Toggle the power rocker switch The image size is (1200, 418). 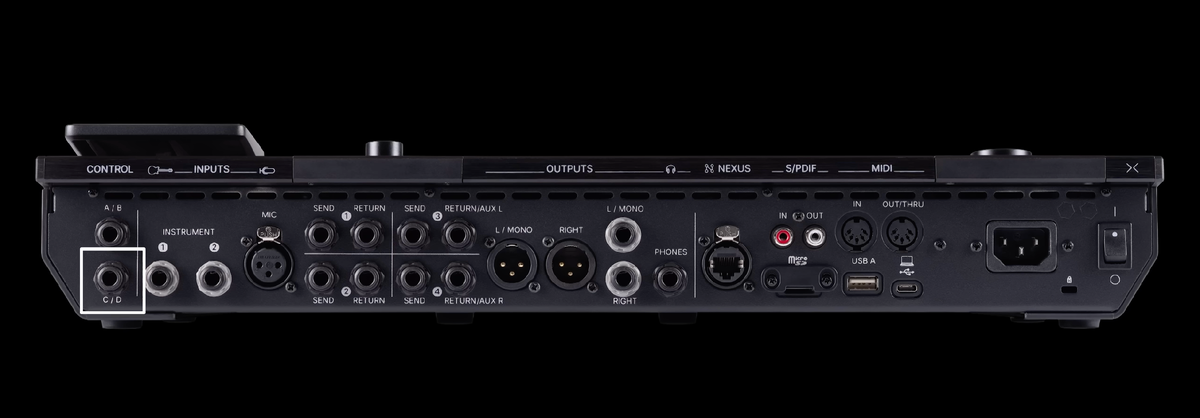tap(1116, 244)
